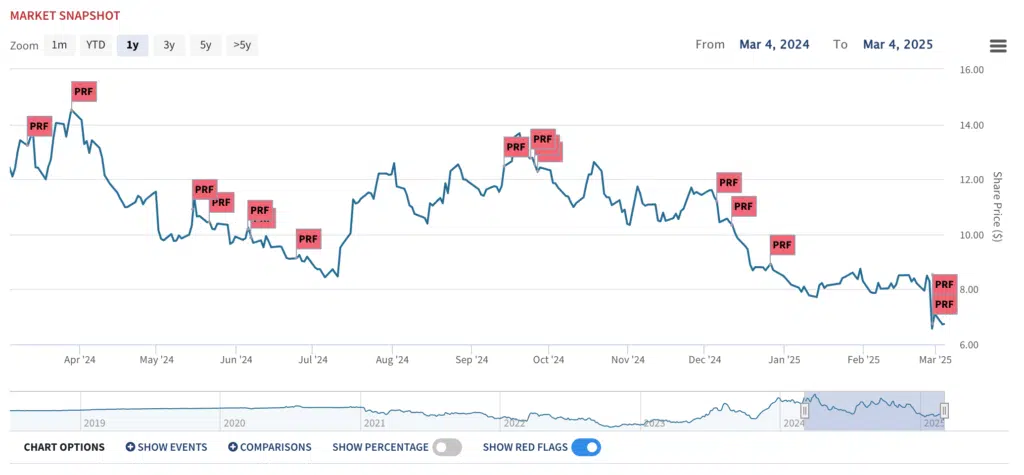Select the YTD zoom range
1024x475 pixels.
click(x=96, y=45)
